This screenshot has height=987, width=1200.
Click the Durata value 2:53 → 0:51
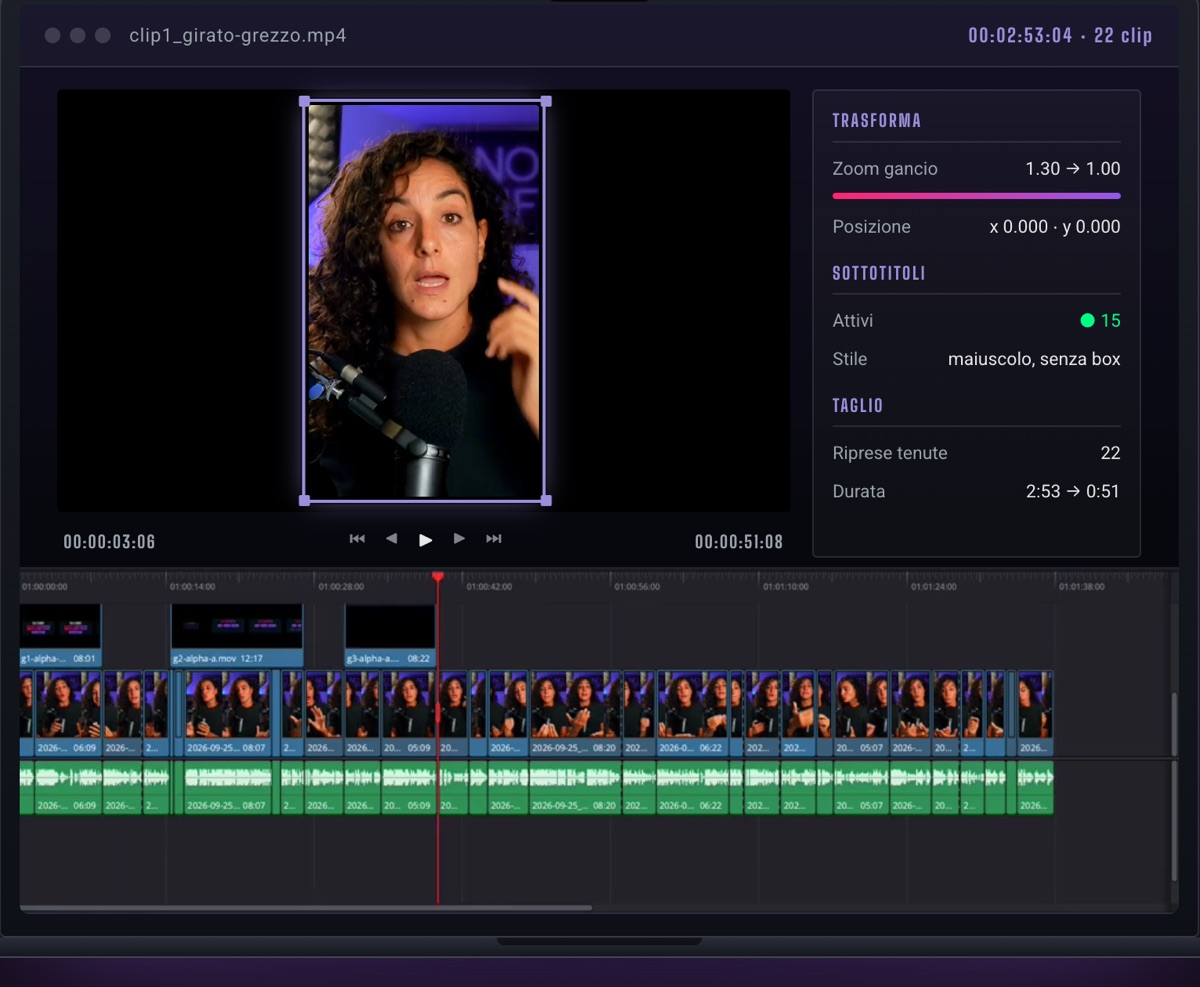(1073, 492)
